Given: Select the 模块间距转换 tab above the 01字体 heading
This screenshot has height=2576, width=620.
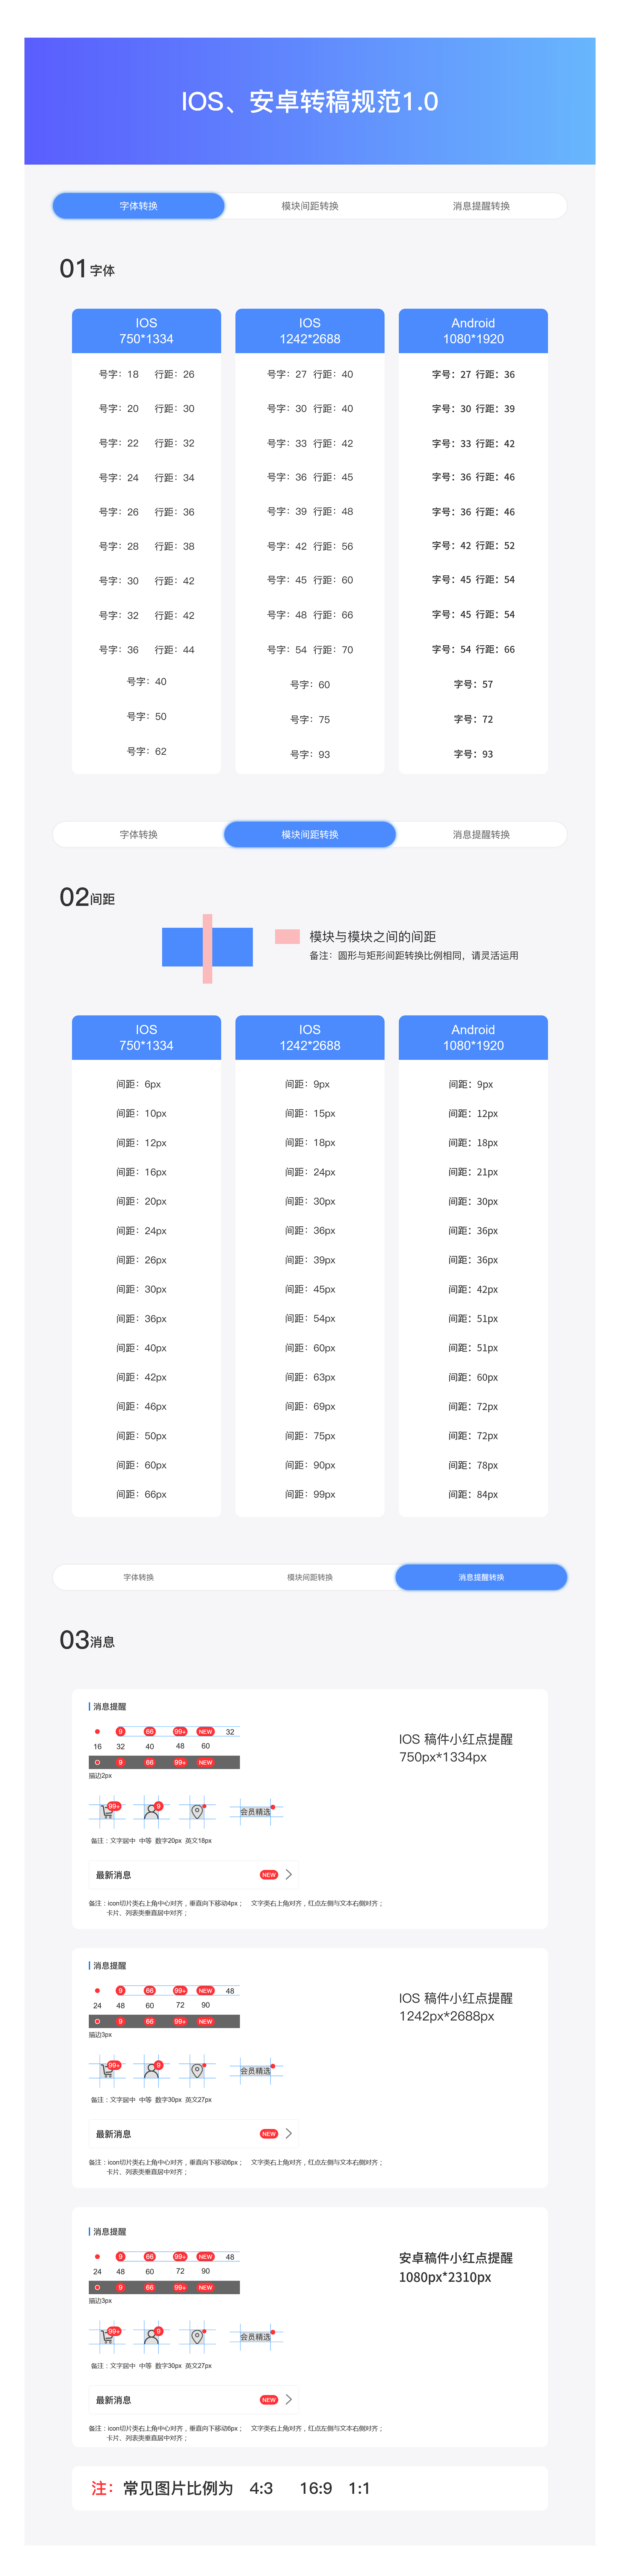Looking at the screenshot, I should click(310, 206).
